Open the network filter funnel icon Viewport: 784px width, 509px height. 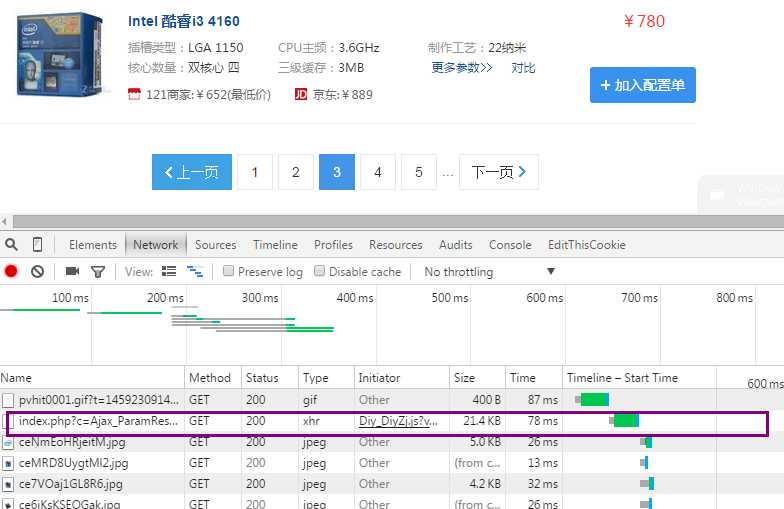click(98, 272)
